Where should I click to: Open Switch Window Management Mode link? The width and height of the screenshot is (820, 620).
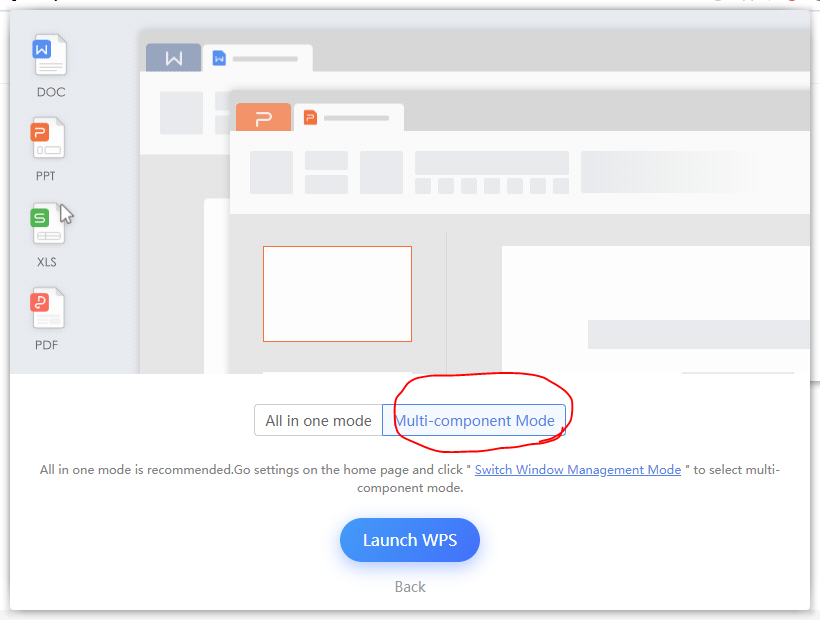coord(577,469)
